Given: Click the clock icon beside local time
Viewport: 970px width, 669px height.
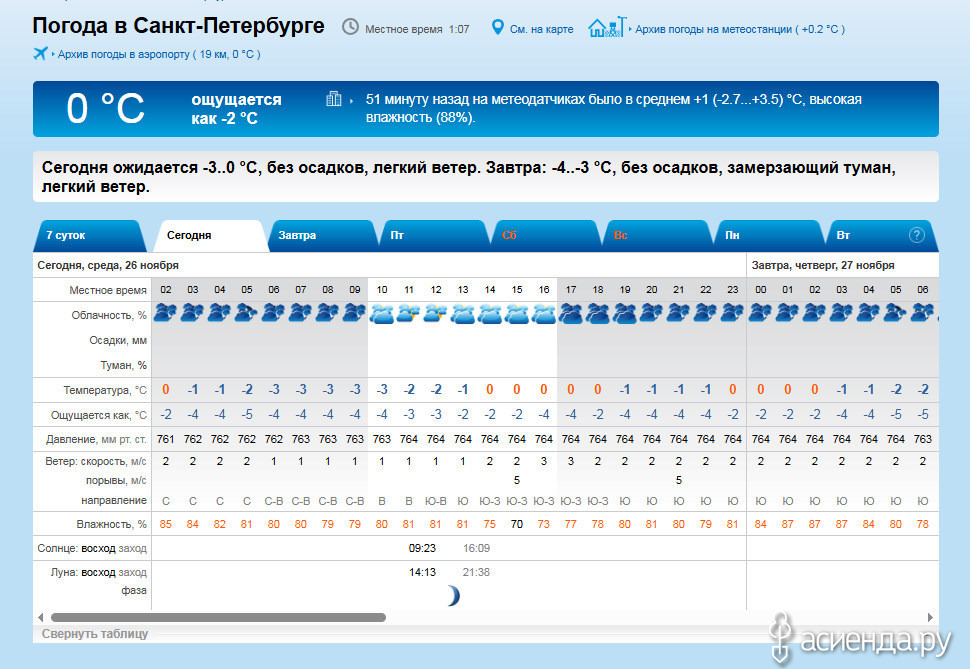Looking at the screenshot, I should coord(350,27).
